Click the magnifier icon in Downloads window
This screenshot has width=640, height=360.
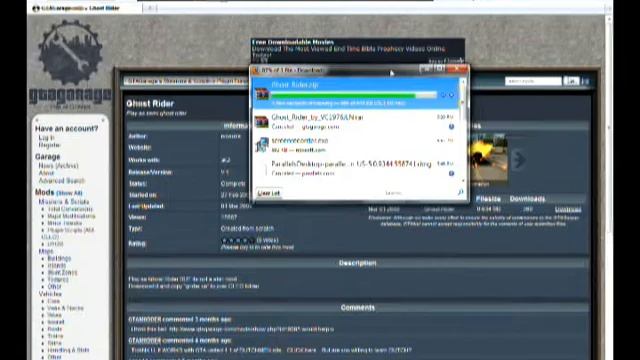point(461,192)
